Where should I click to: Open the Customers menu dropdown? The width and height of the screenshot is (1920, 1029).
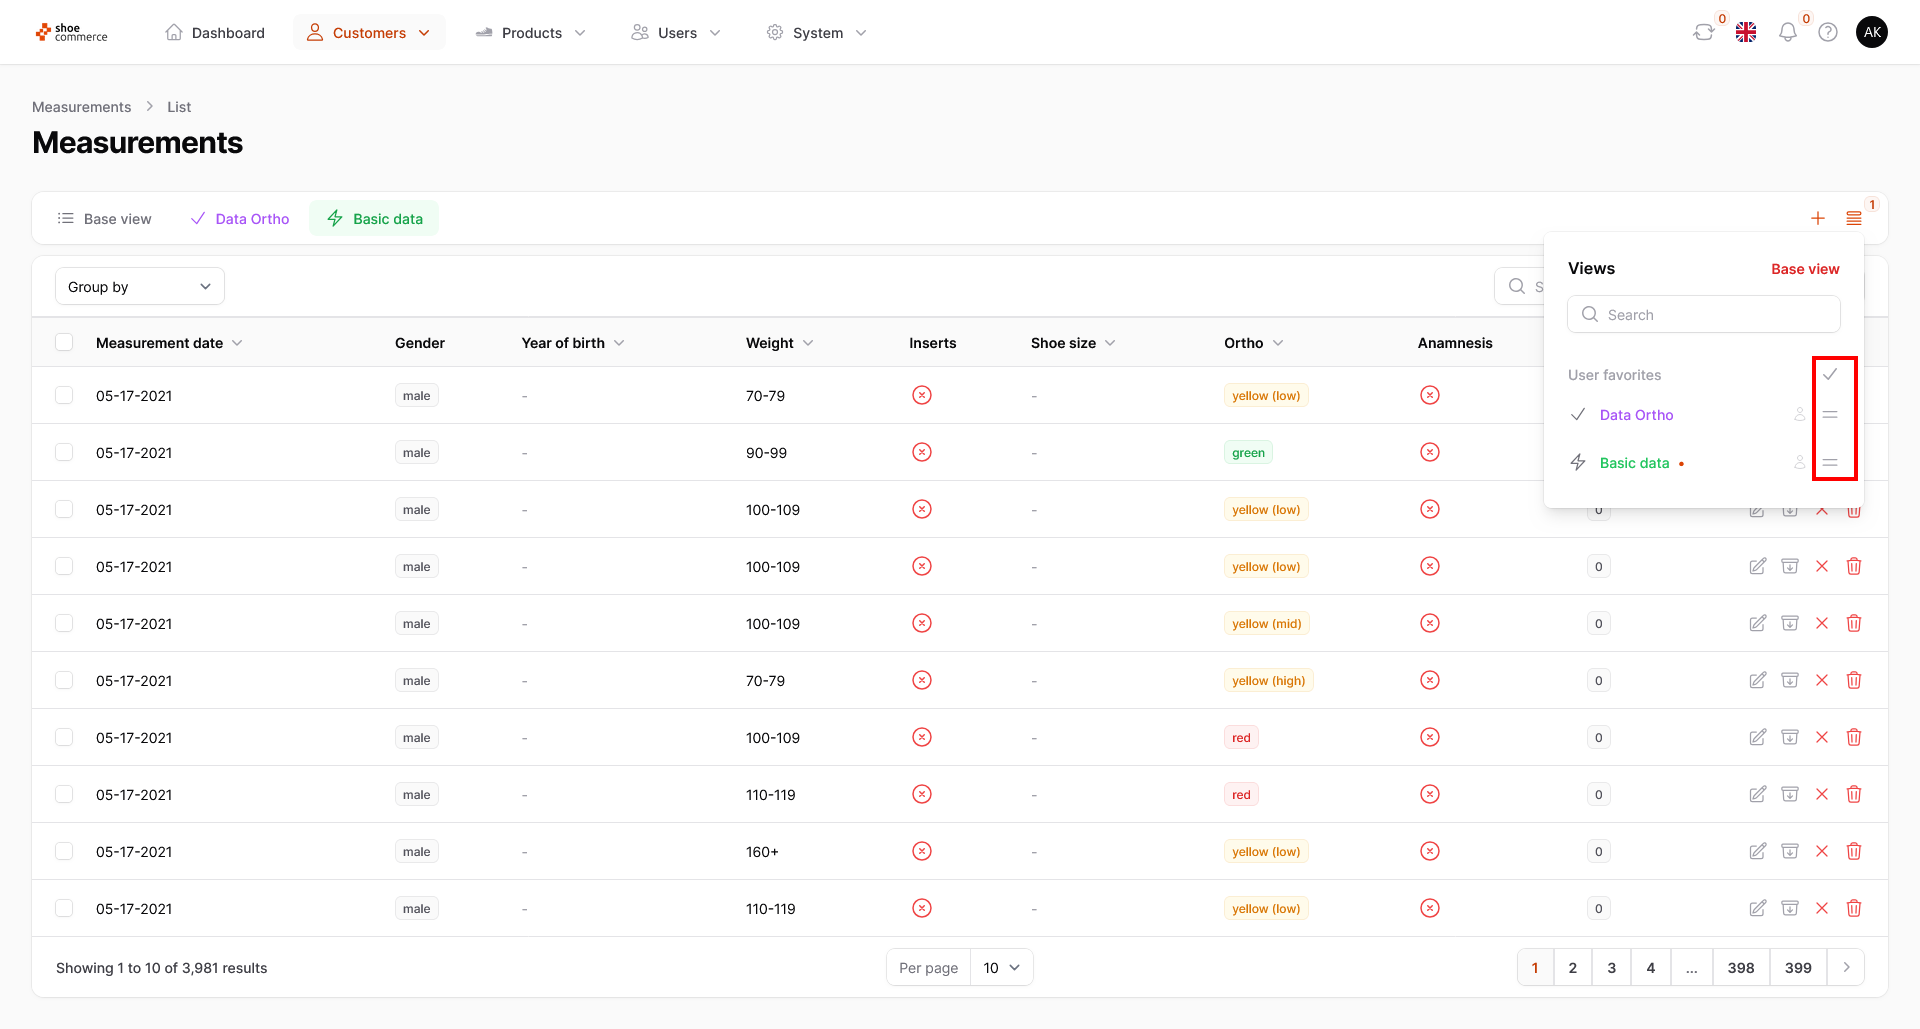(x=369, y=33)
